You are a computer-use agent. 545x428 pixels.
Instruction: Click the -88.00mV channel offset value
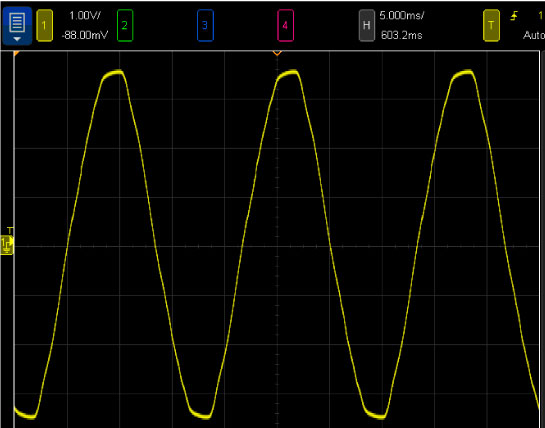pos(85,35)
